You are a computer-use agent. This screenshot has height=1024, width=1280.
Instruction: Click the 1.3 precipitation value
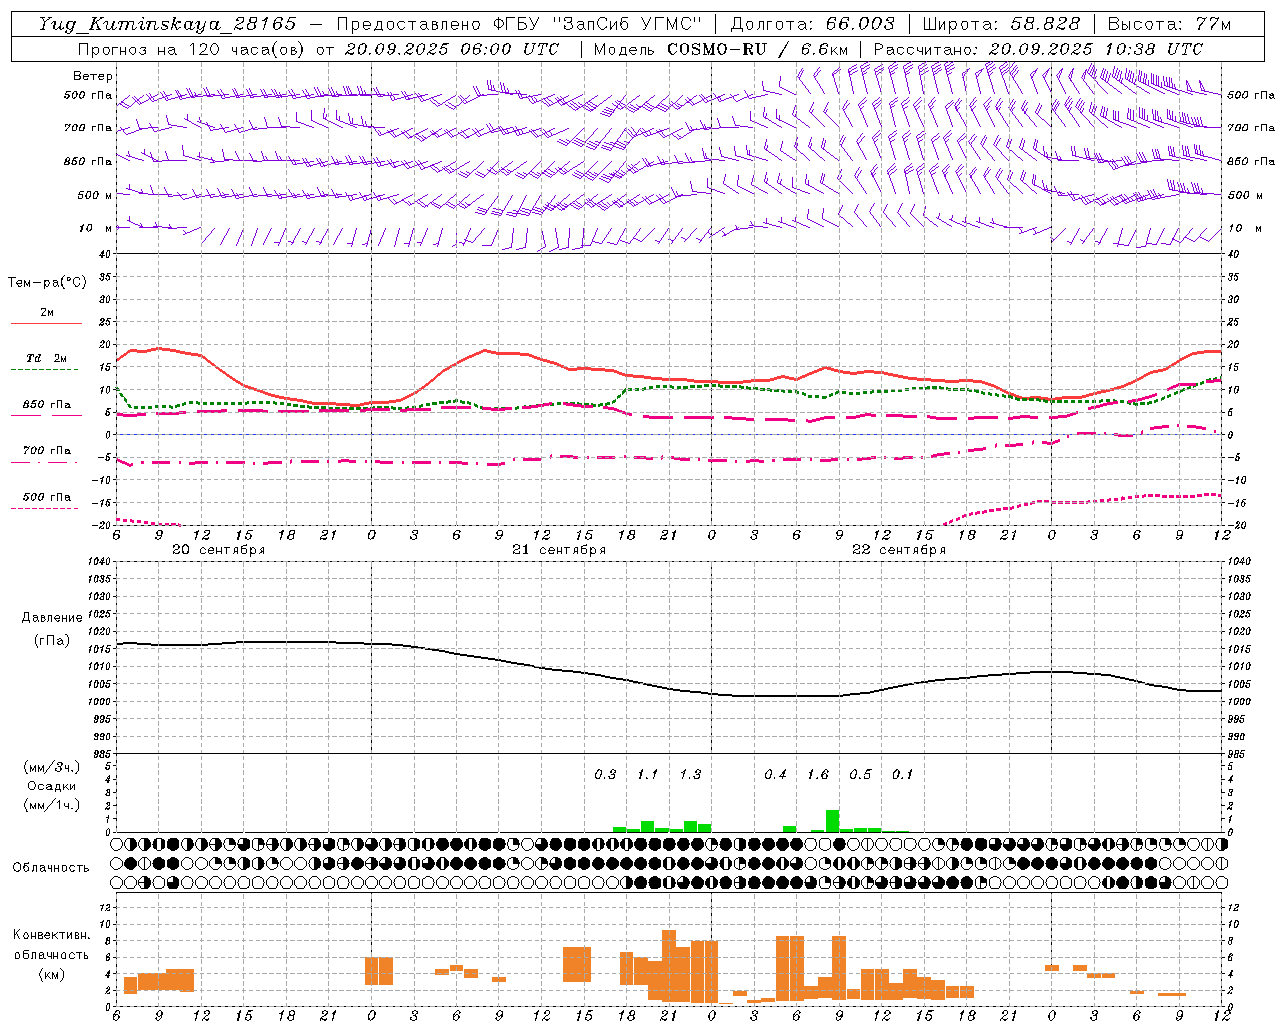pyautogui.click(x=690, y=774)
